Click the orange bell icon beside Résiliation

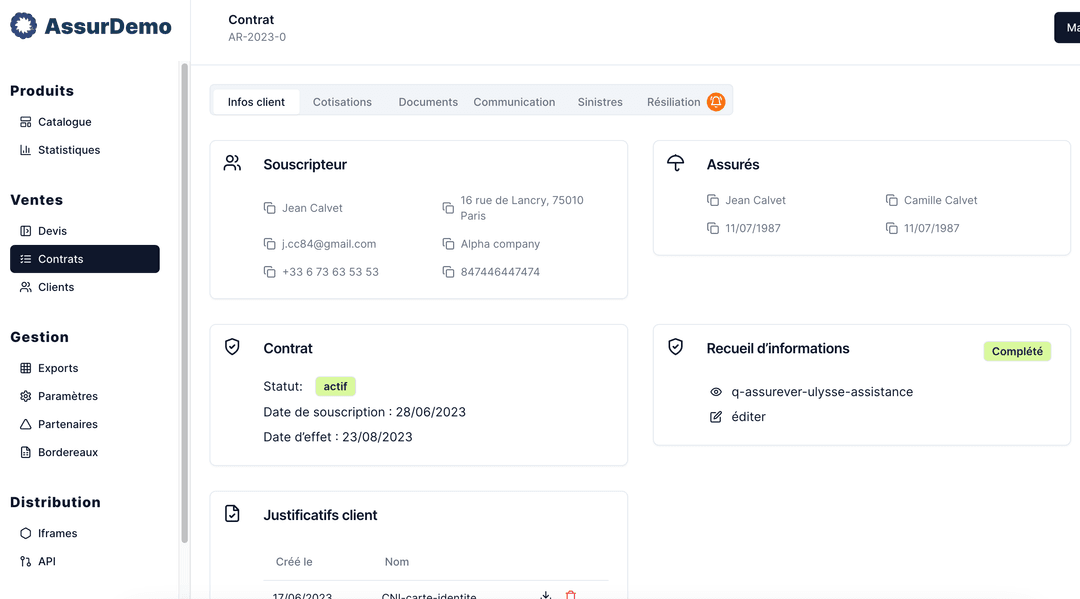pos(716,102)
